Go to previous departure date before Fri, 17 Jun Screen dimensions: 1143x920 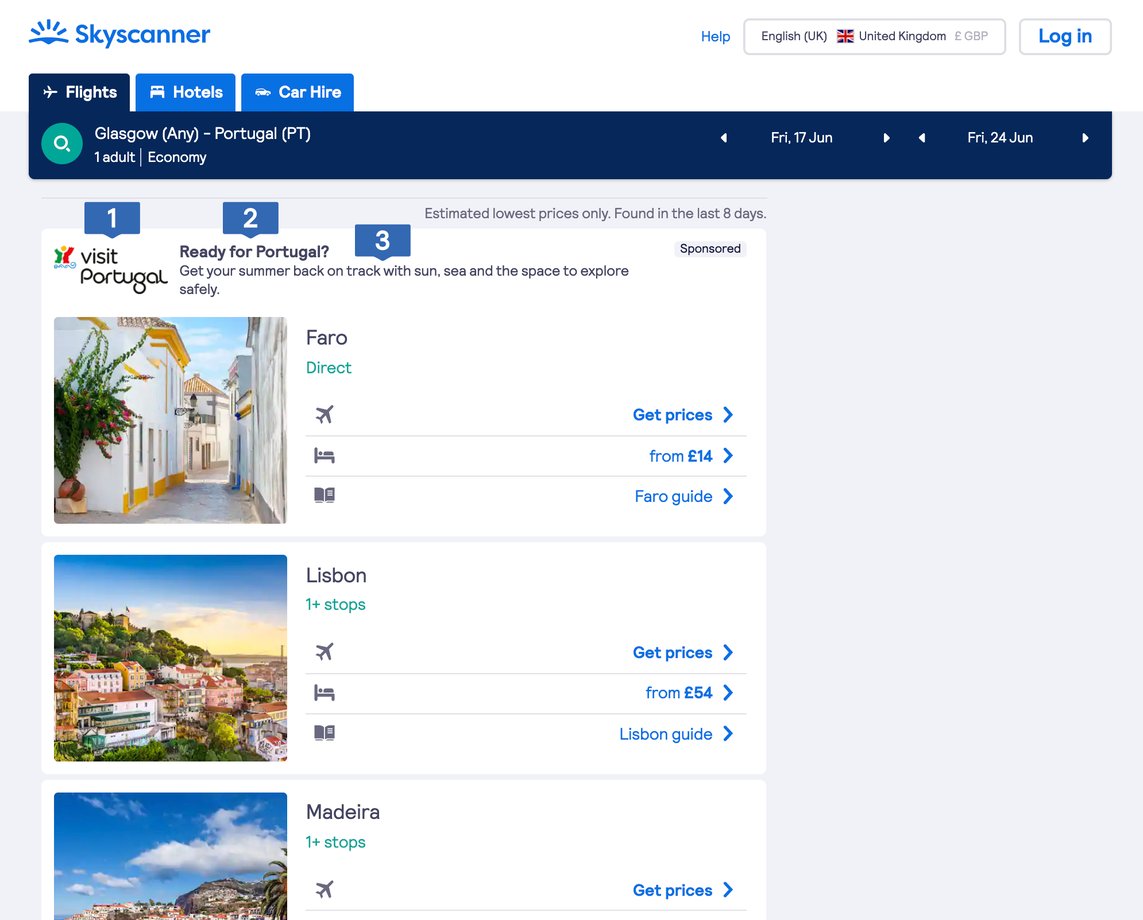(724, 138)
